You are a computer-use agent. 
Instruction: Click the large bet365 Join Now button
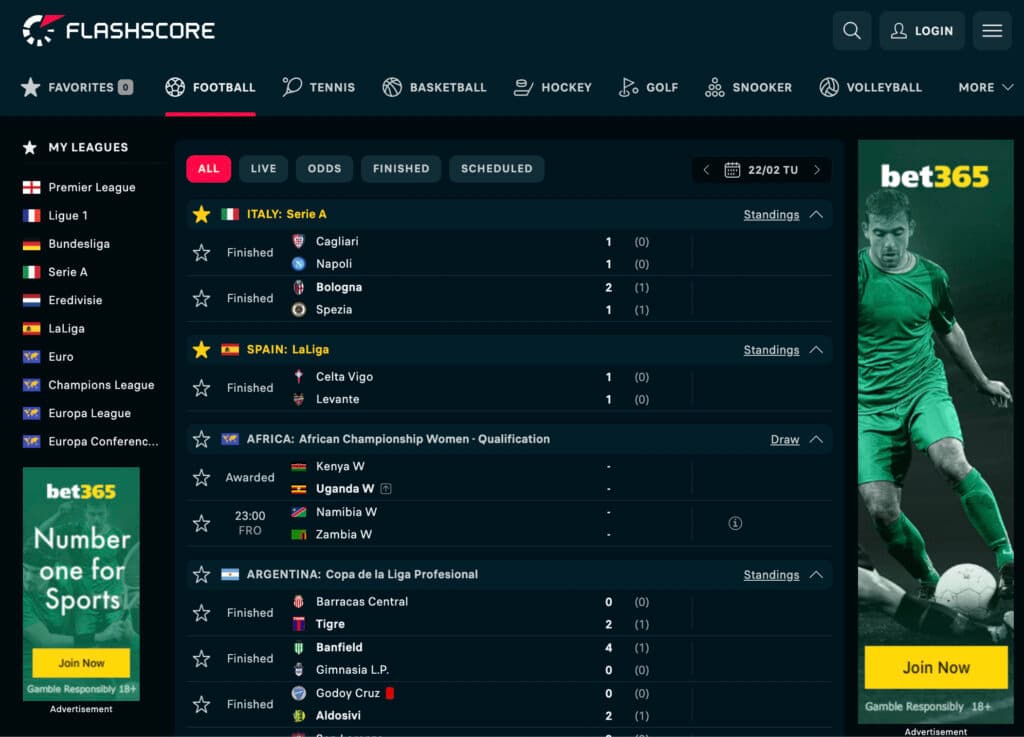[x=936, y=667]
